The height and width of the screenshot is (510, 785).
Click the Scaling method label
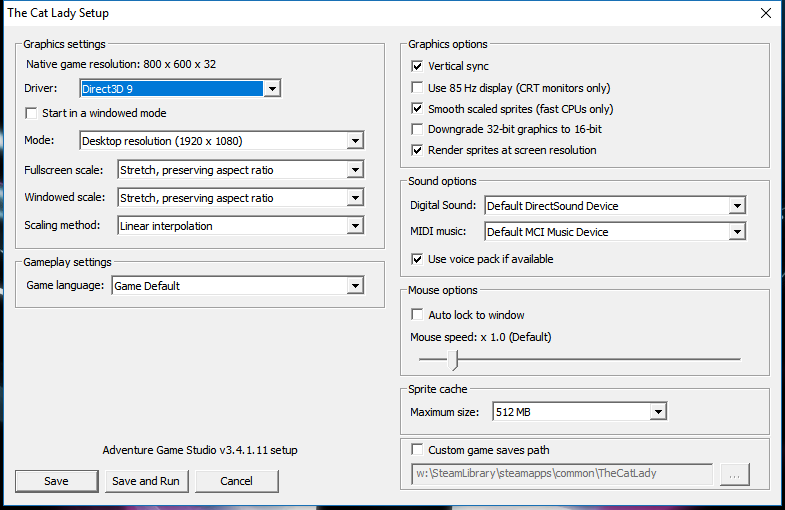(x=62, y=225)
